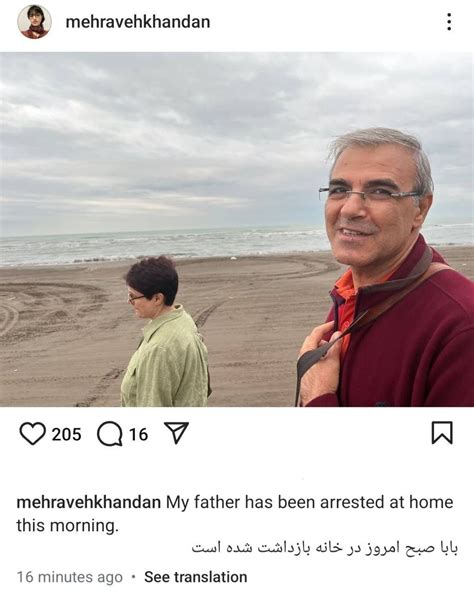View the 205 likes count

pos(66,434)
